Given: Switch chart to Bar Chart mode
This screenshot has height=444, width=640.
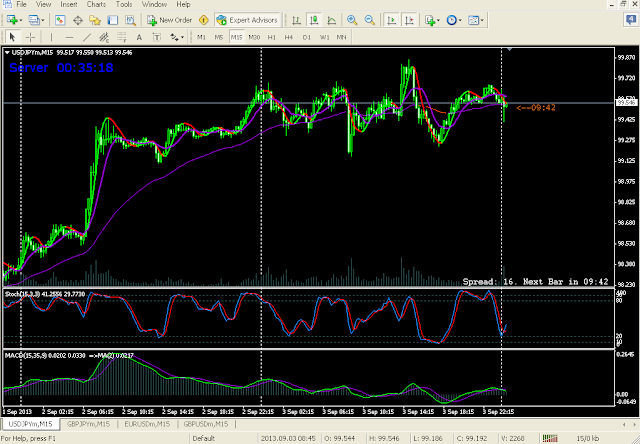Looking at the screenshot, I should coord(296,20).
